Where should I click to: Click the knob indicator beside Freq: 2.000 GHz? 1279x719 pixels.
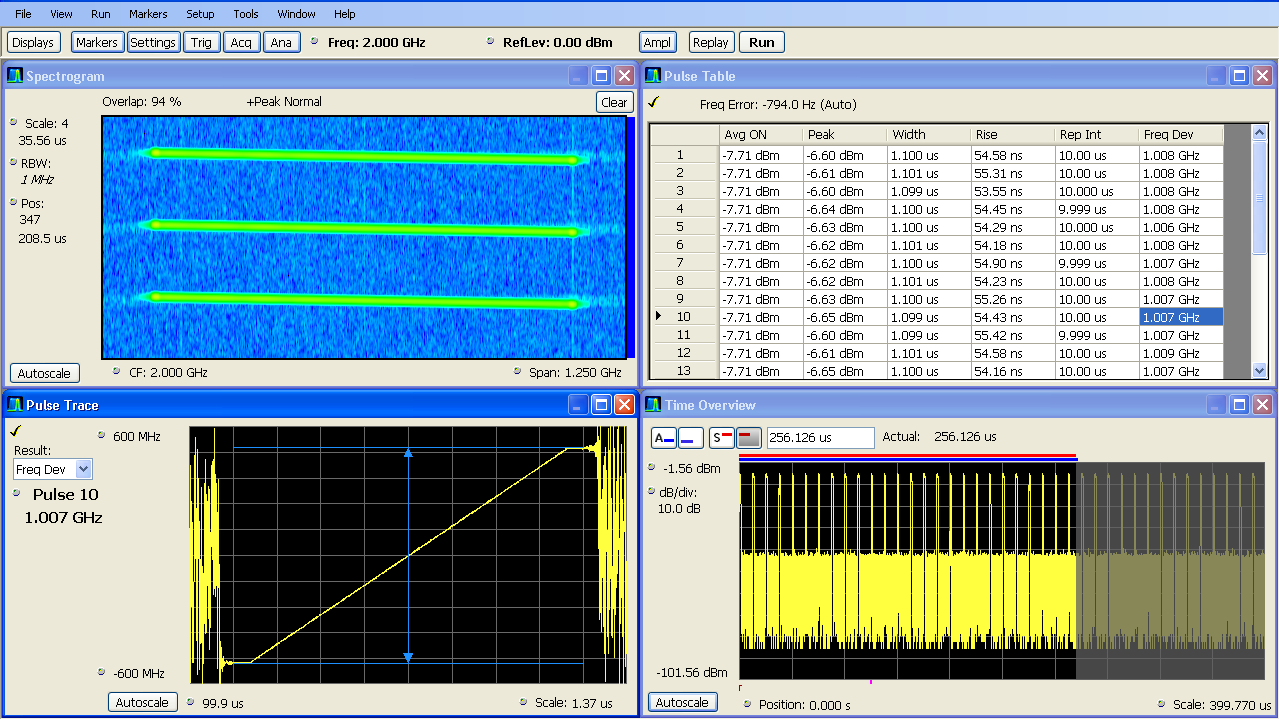pyautogui.click(x=315, y=42)
